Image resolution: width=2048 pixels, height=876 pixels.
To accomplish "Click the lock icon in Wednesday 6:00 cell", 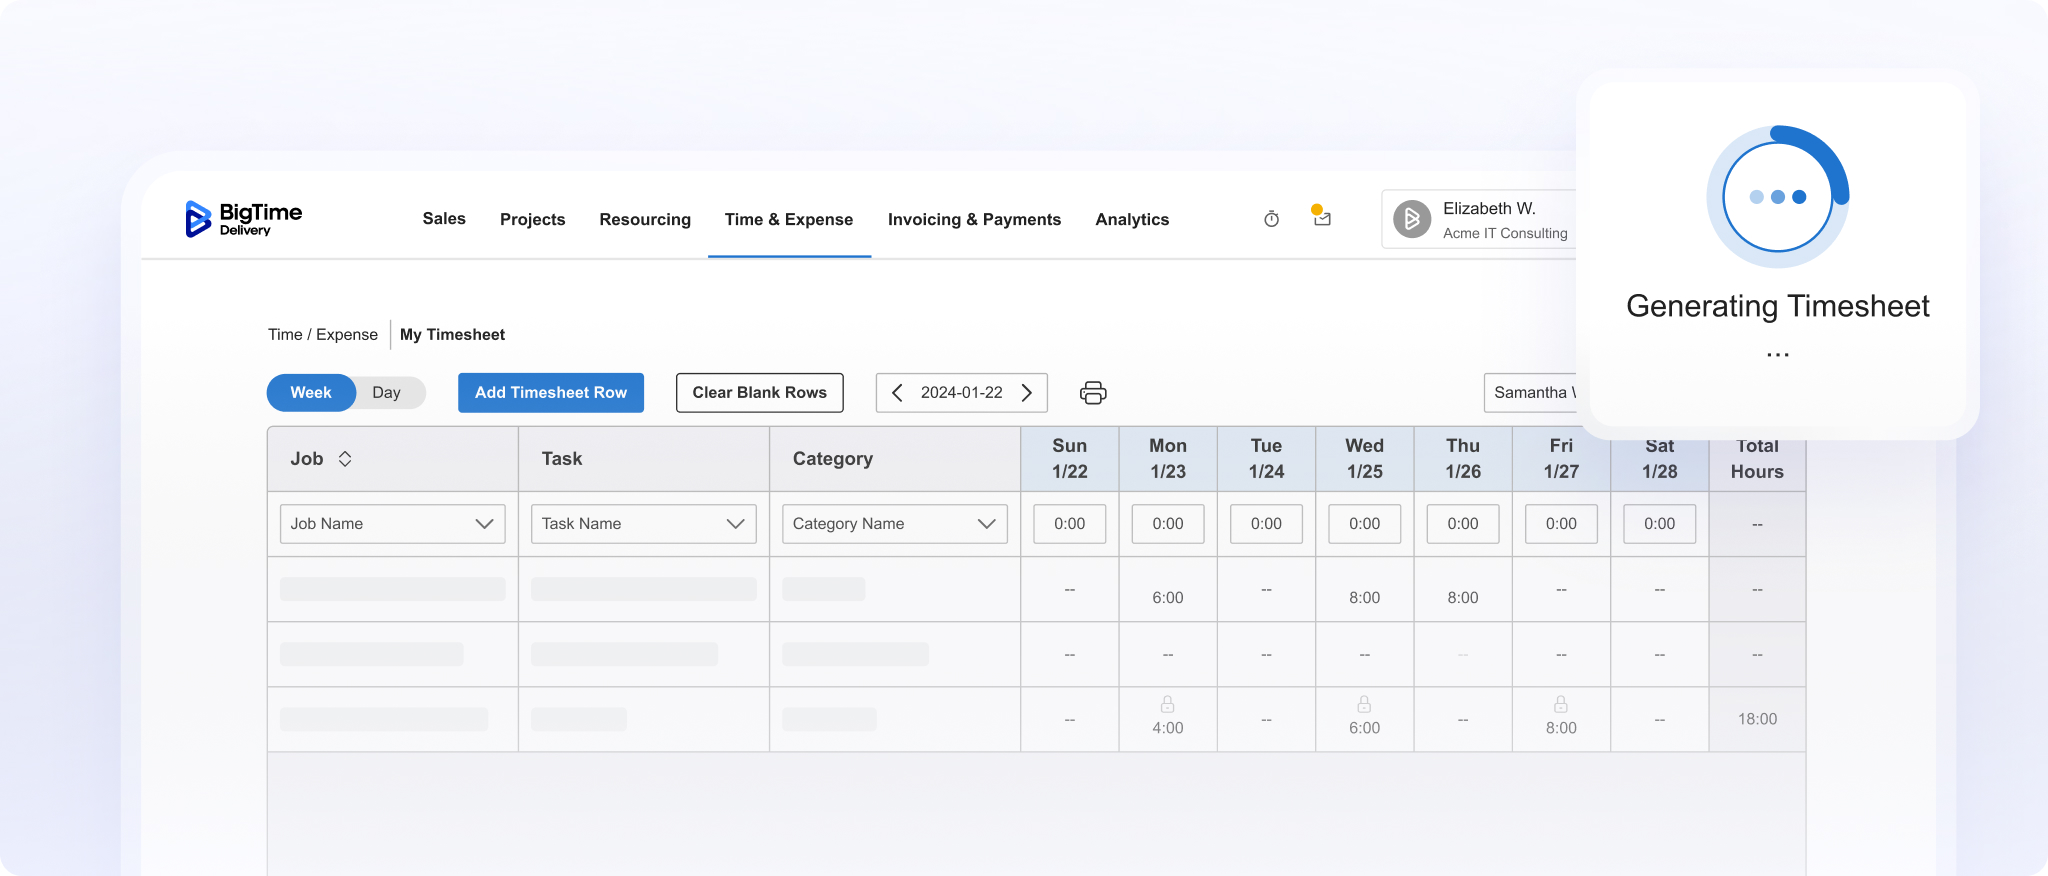I will point(1364,705).
